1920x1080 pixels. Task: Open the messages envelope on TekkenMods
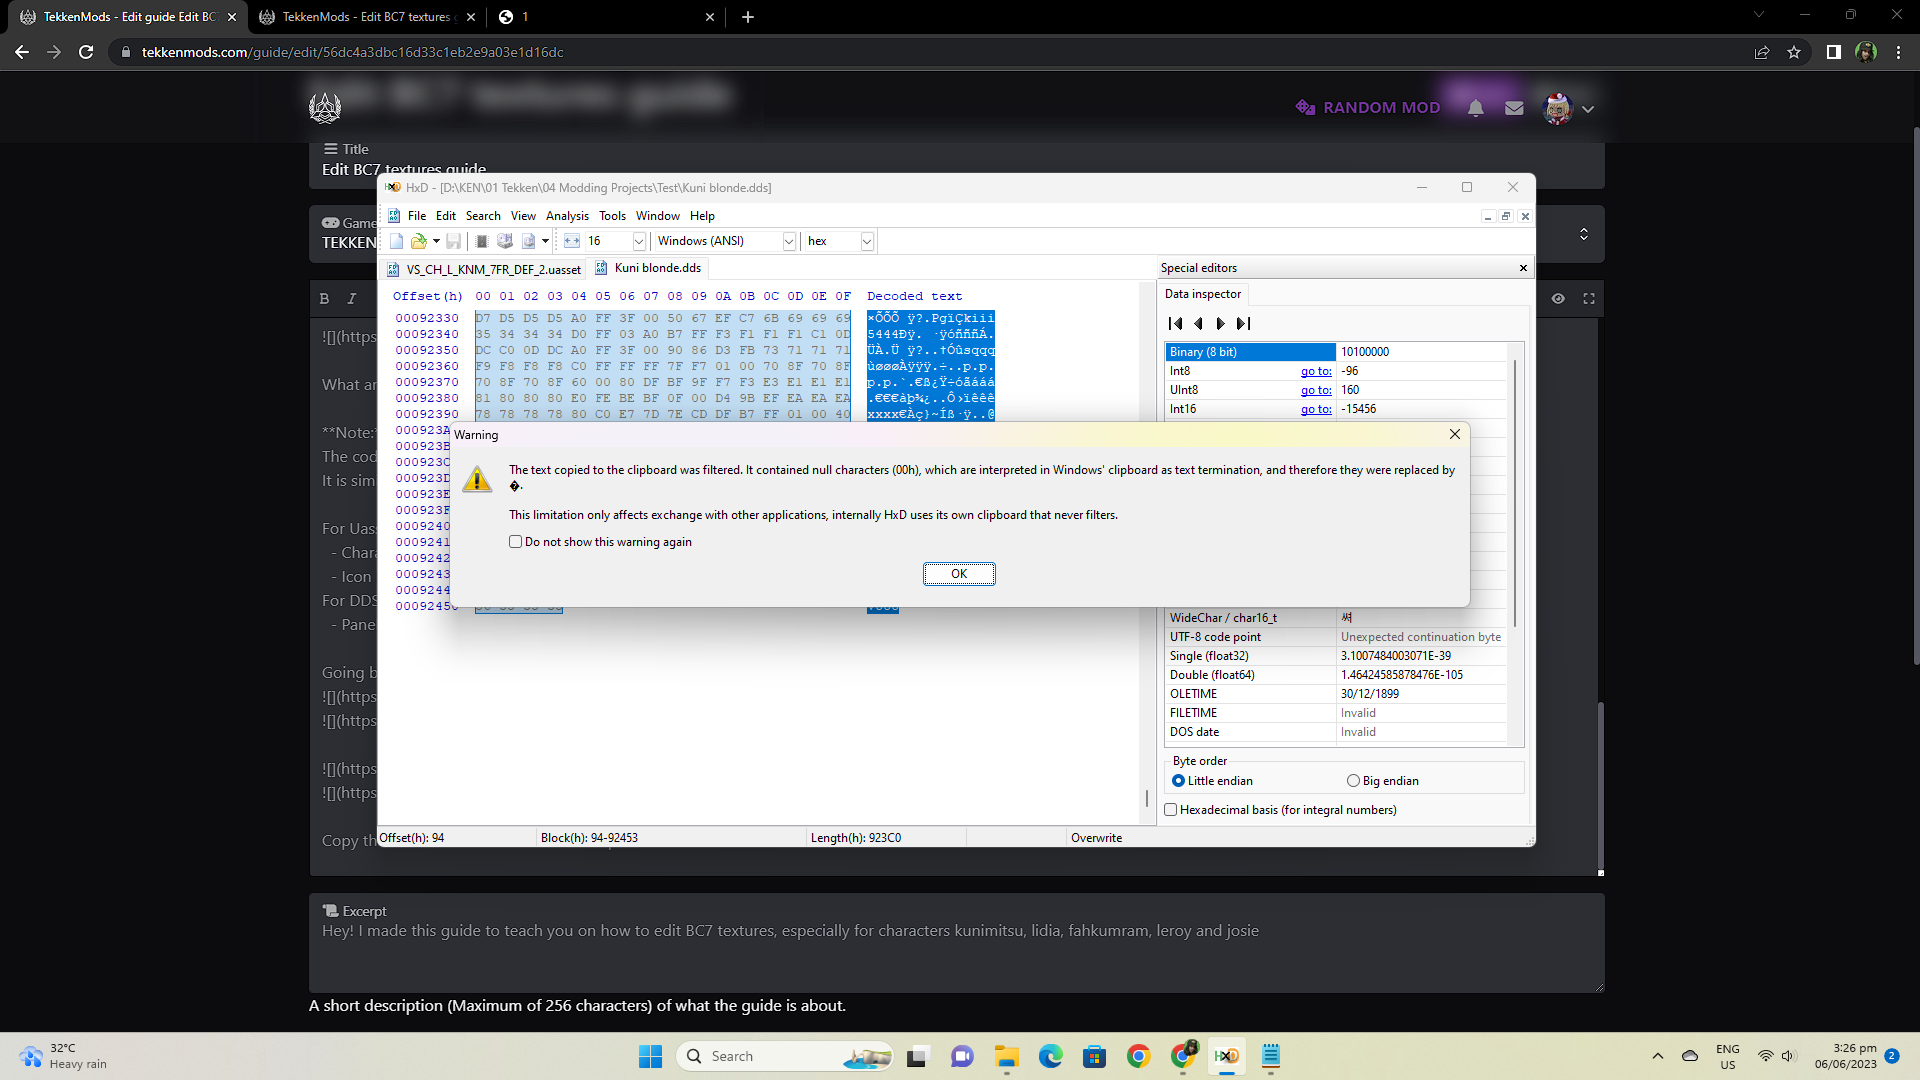[1514, 108]
